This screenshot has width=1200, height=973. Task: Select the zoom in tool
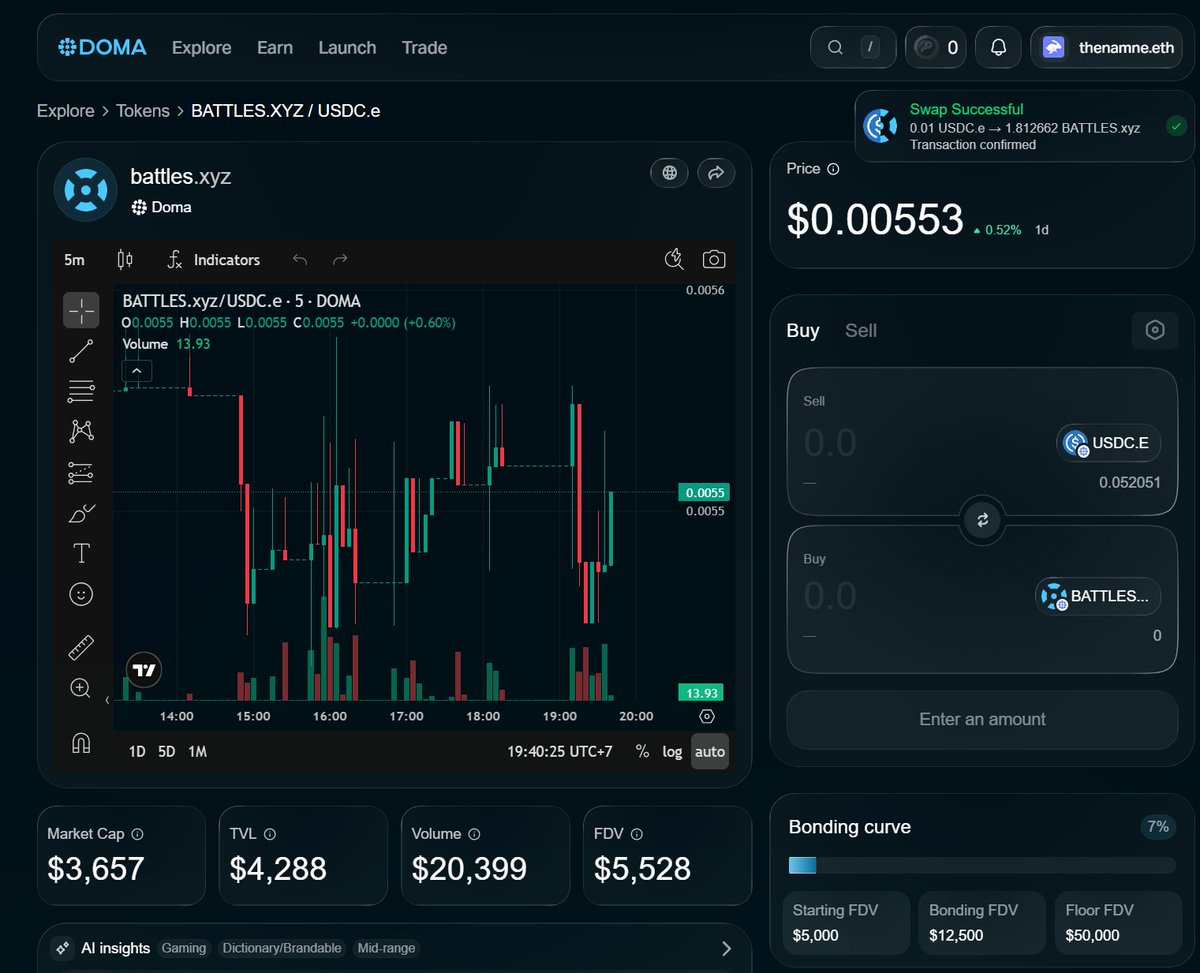81,688
